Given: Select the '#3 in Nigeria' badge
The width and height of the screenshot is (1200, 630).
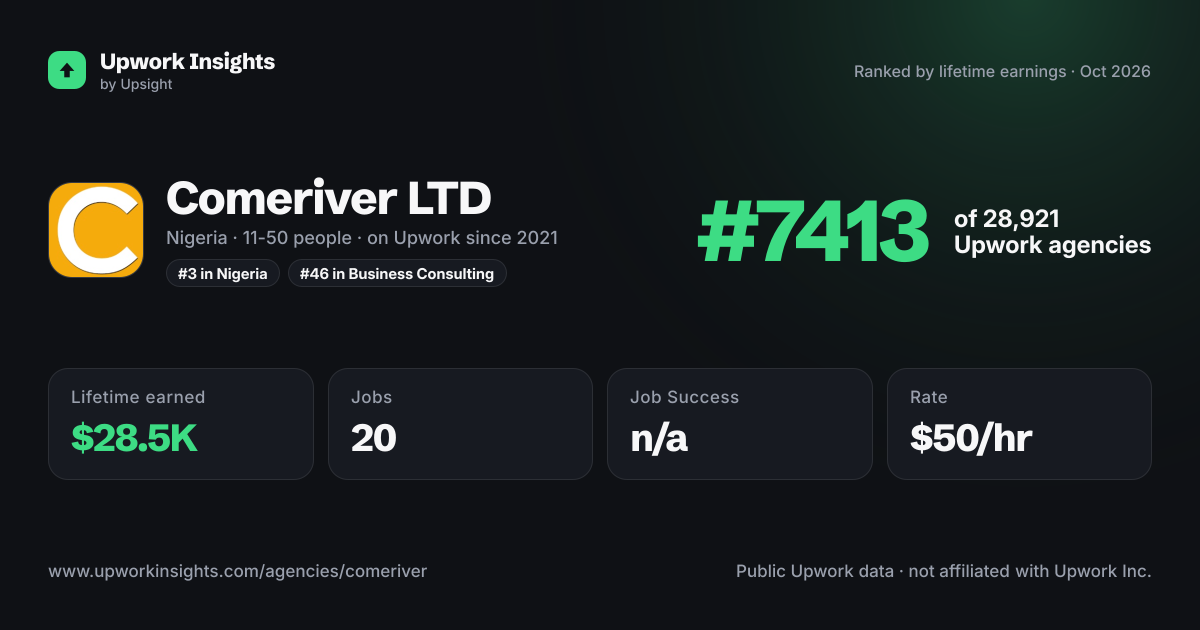Looking at the screenshot, I should (x=223, y=273).
